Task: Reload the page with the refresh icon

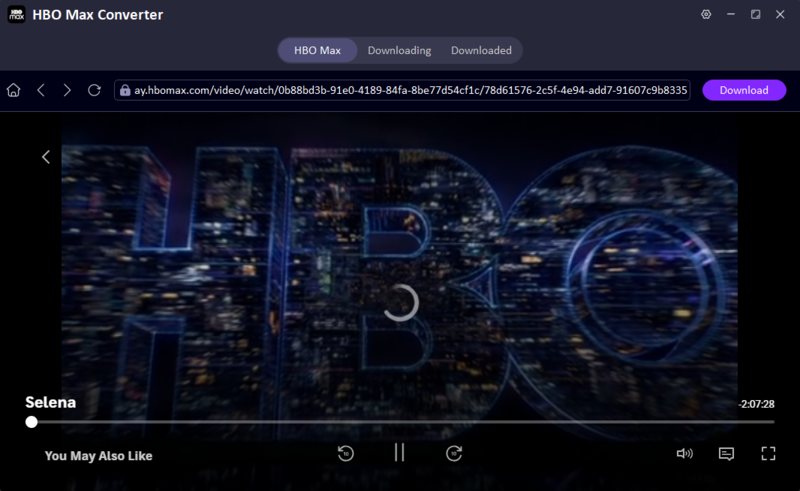Action: click(94, 90)
